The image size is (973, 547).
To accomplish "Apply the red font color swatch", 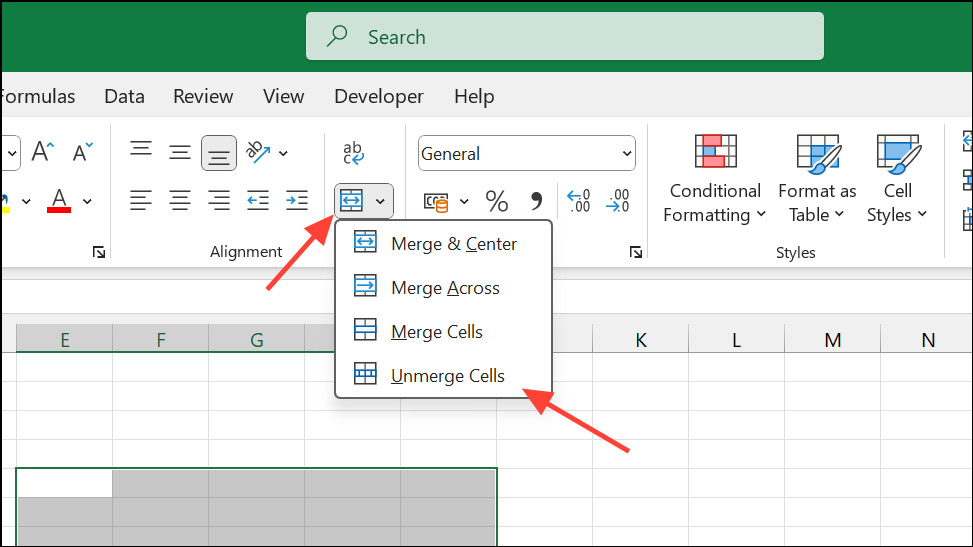I will point(59,201).
